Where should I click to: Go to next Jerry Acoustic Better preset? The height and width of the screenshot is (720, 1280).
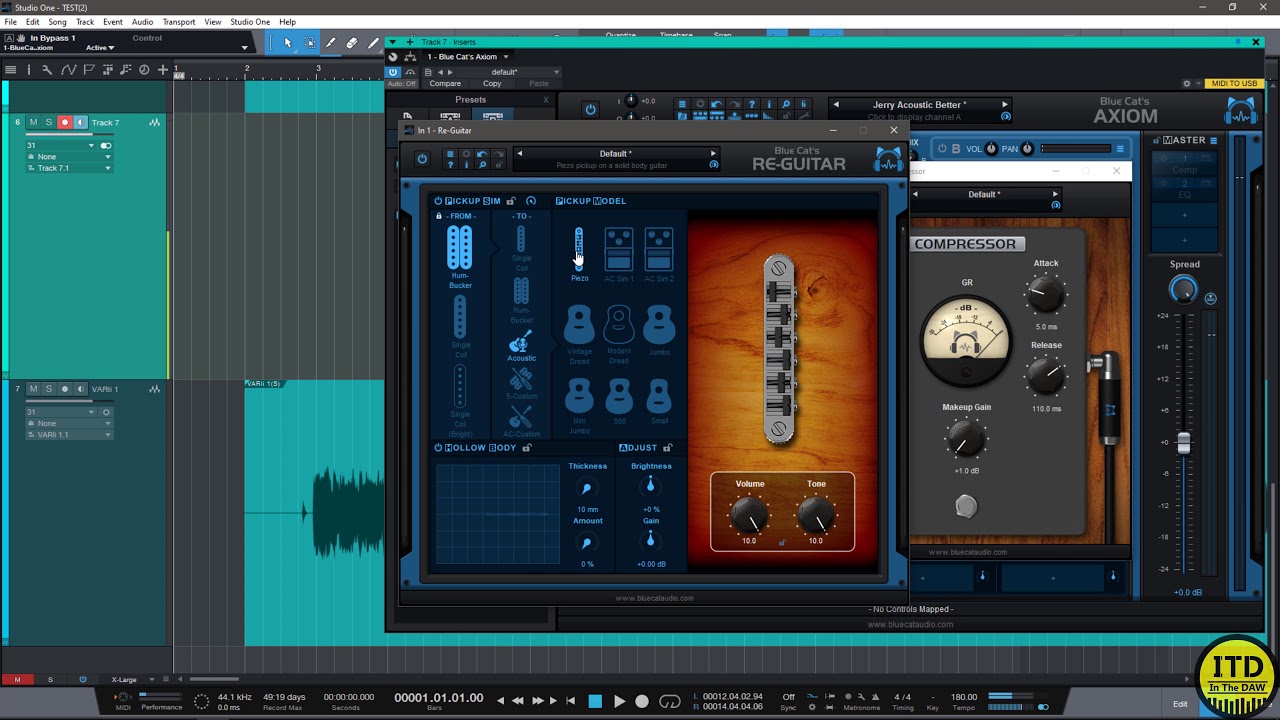click(1005, 104)
